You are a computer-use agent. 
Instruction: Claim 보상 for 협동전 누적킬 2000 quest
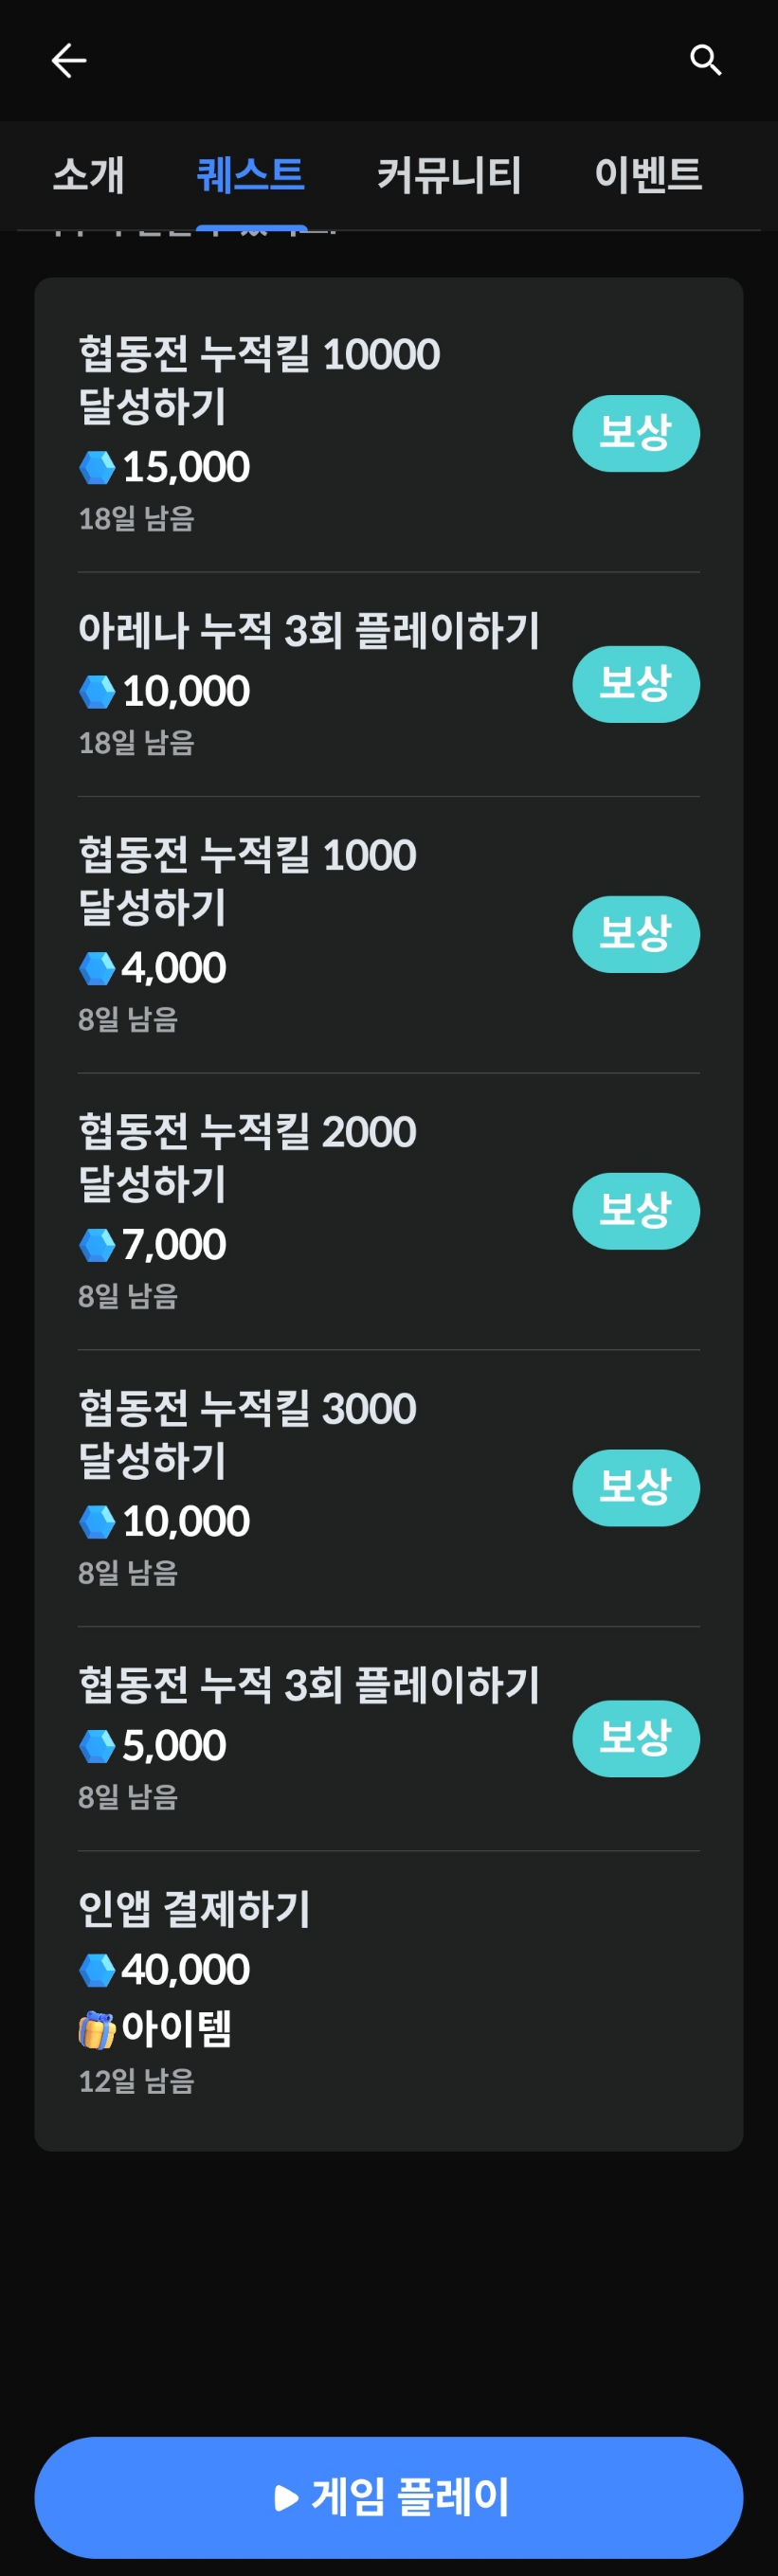coord(636,1211)
